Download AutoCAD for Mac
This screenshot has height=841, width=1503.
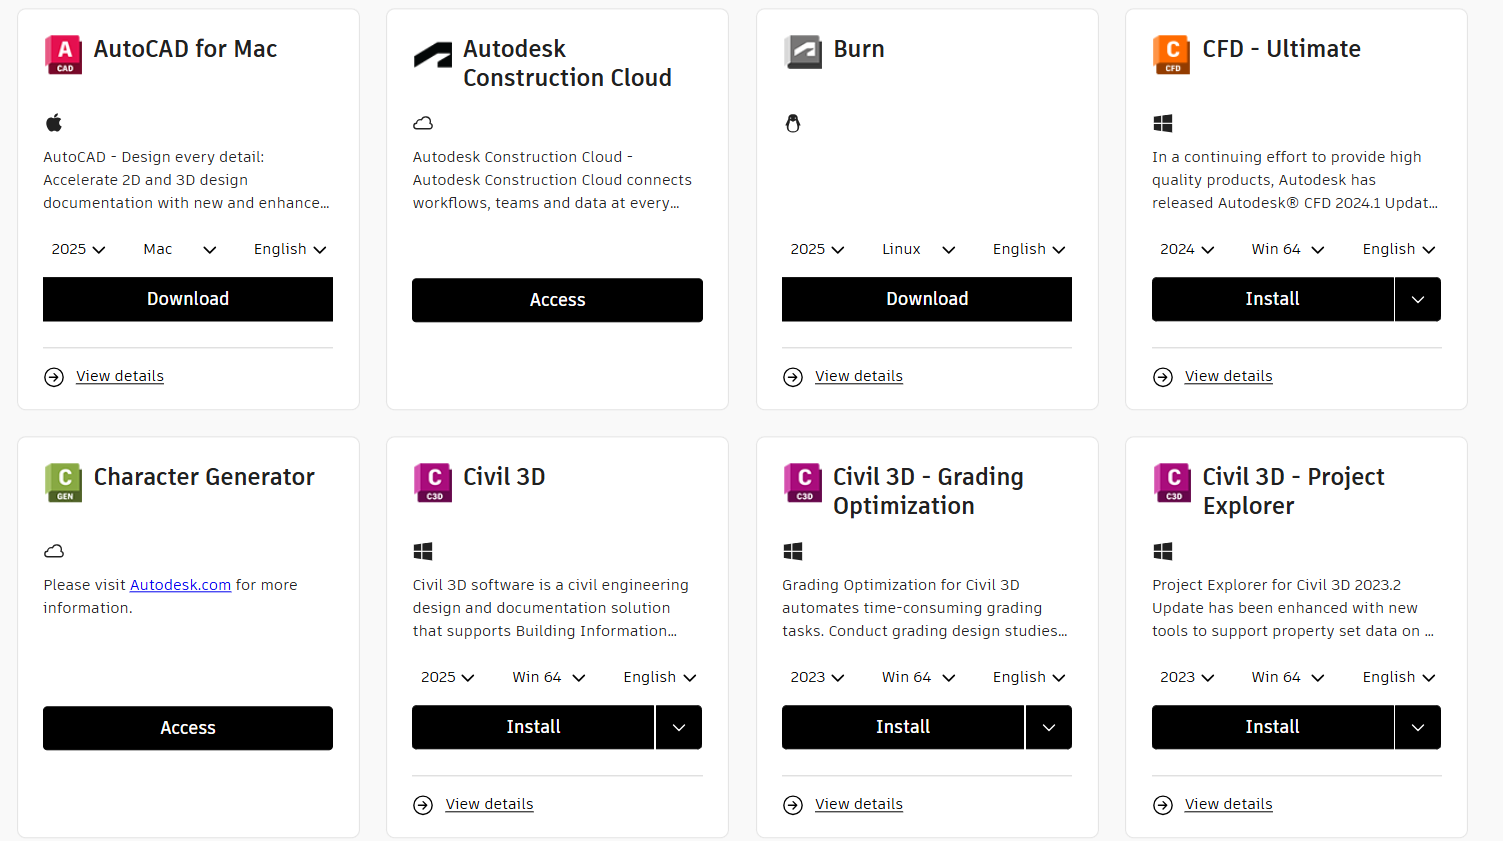[x=188, y=299]
